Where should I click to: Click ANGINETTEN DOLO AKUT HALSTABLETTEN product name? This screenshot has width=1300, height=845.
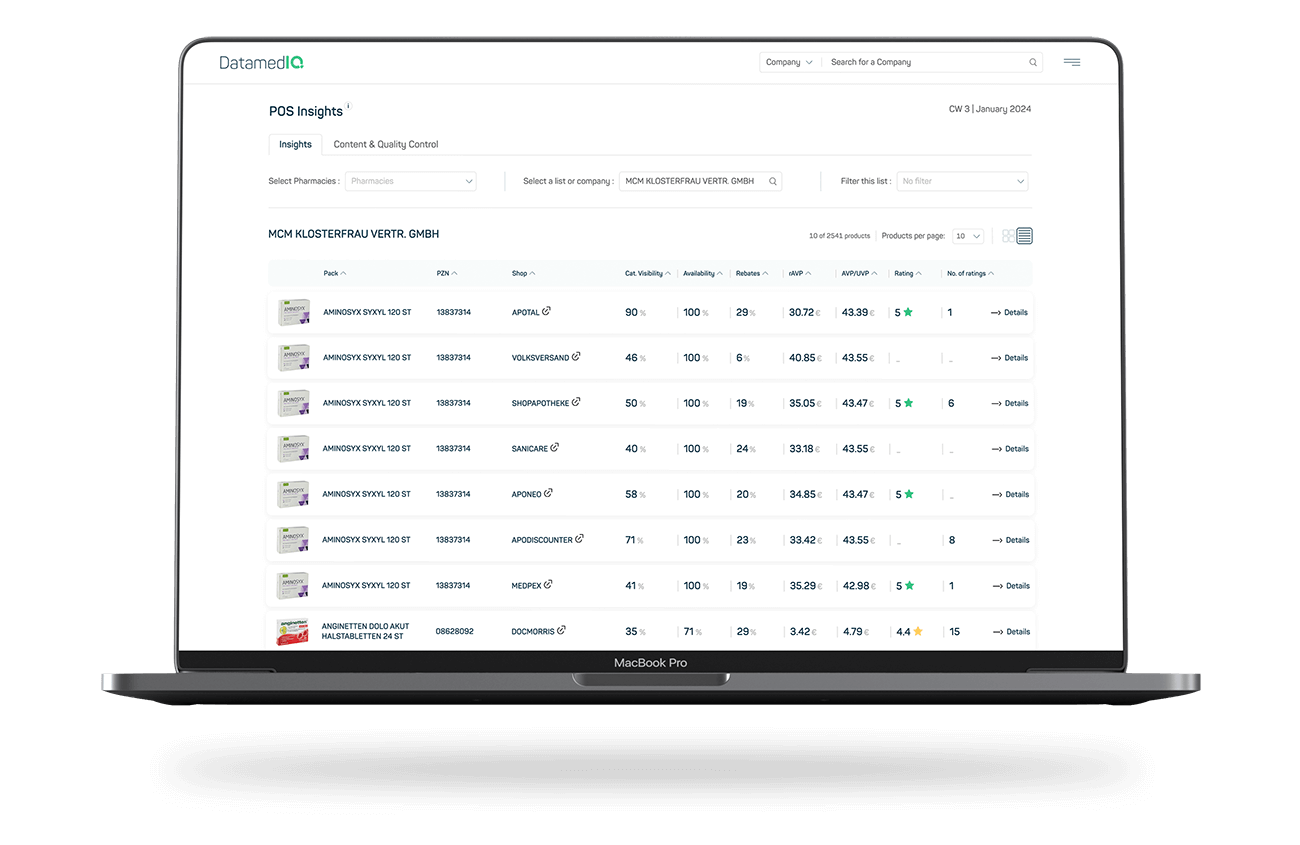pos(366,631)
